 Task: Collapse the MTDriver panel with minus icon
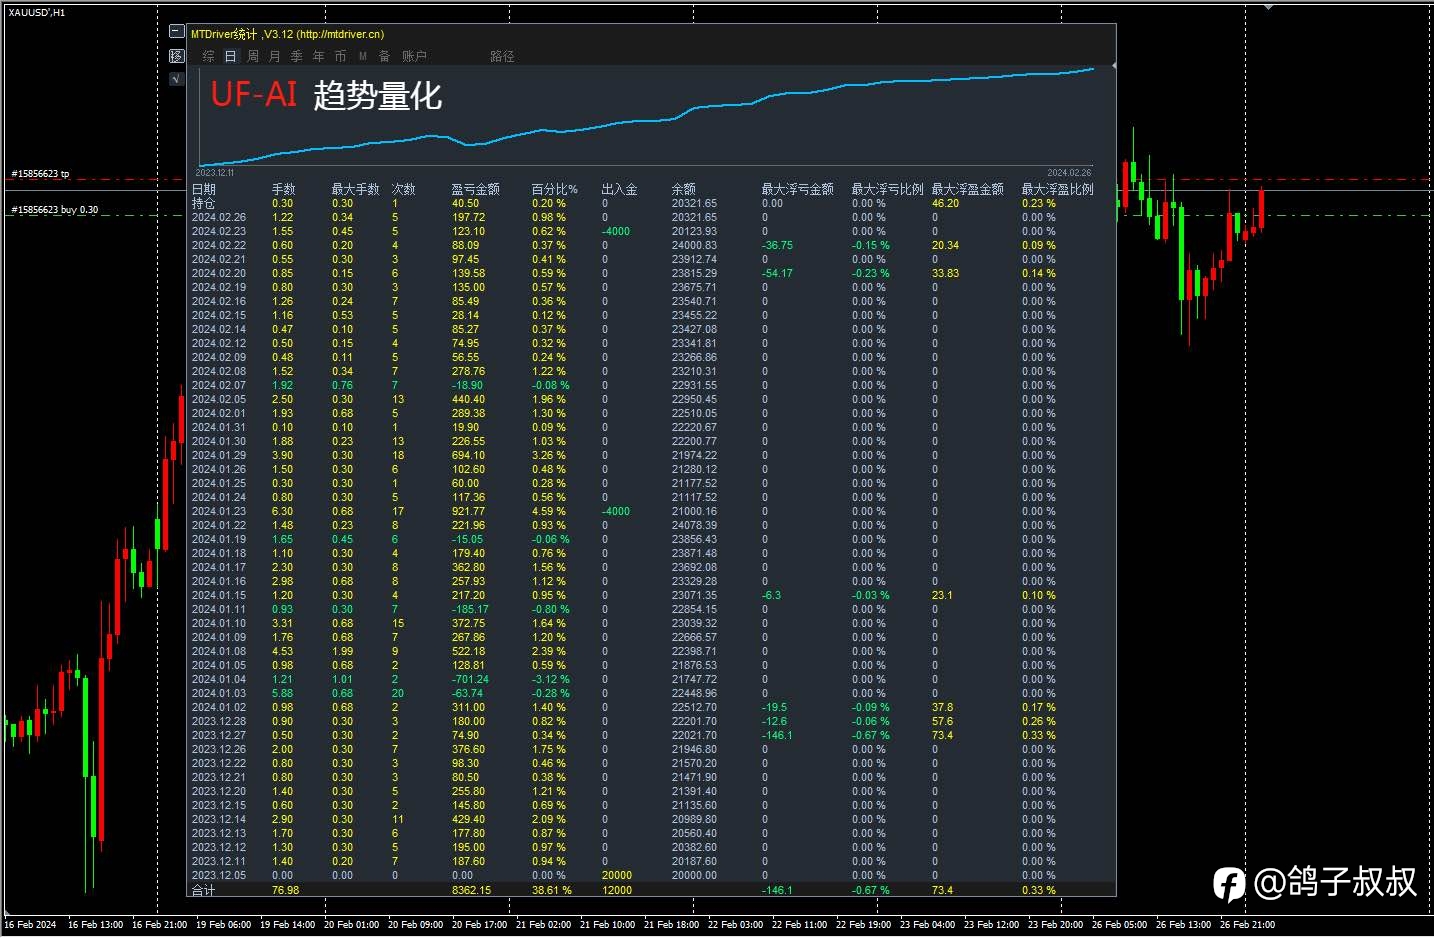pyautogui.click(x=177, y=32)
